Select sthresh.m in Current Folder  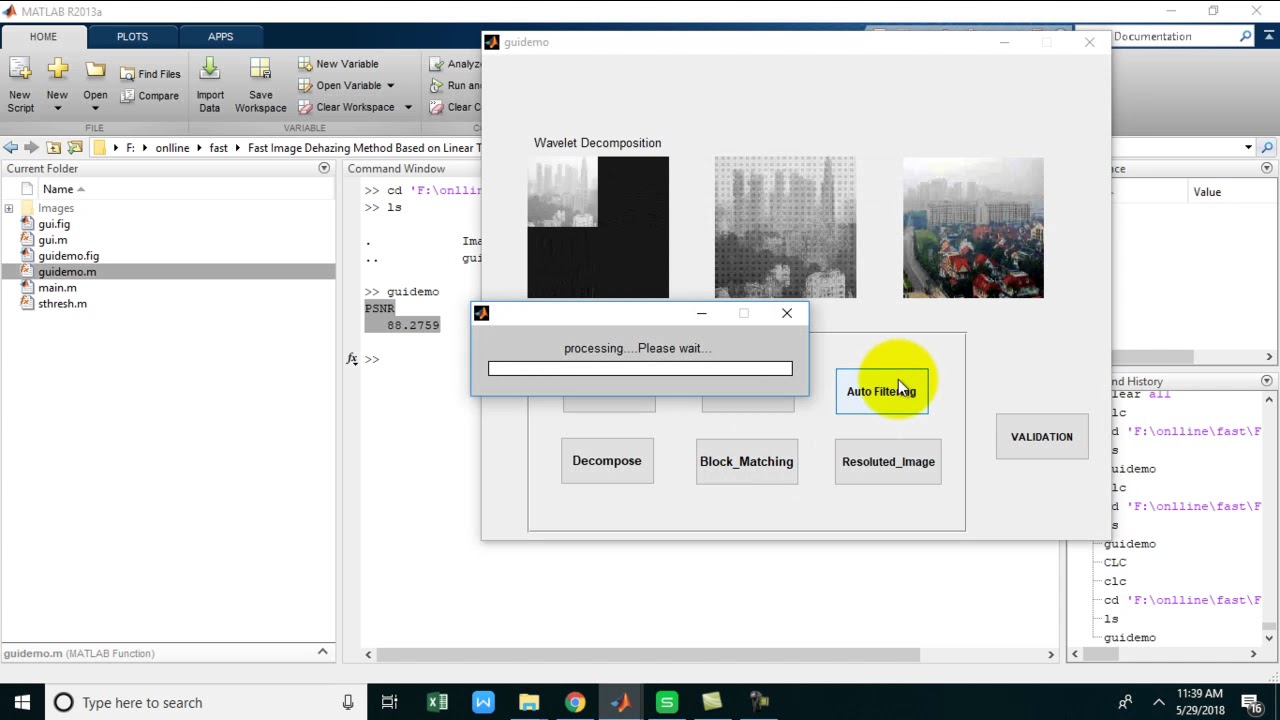62,304
